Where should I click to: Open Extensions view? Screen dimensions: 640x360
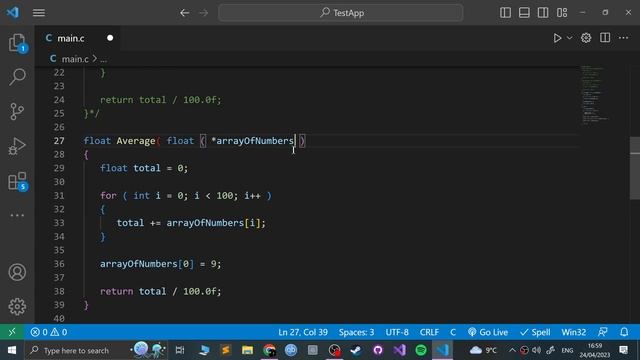pos(17,181)
